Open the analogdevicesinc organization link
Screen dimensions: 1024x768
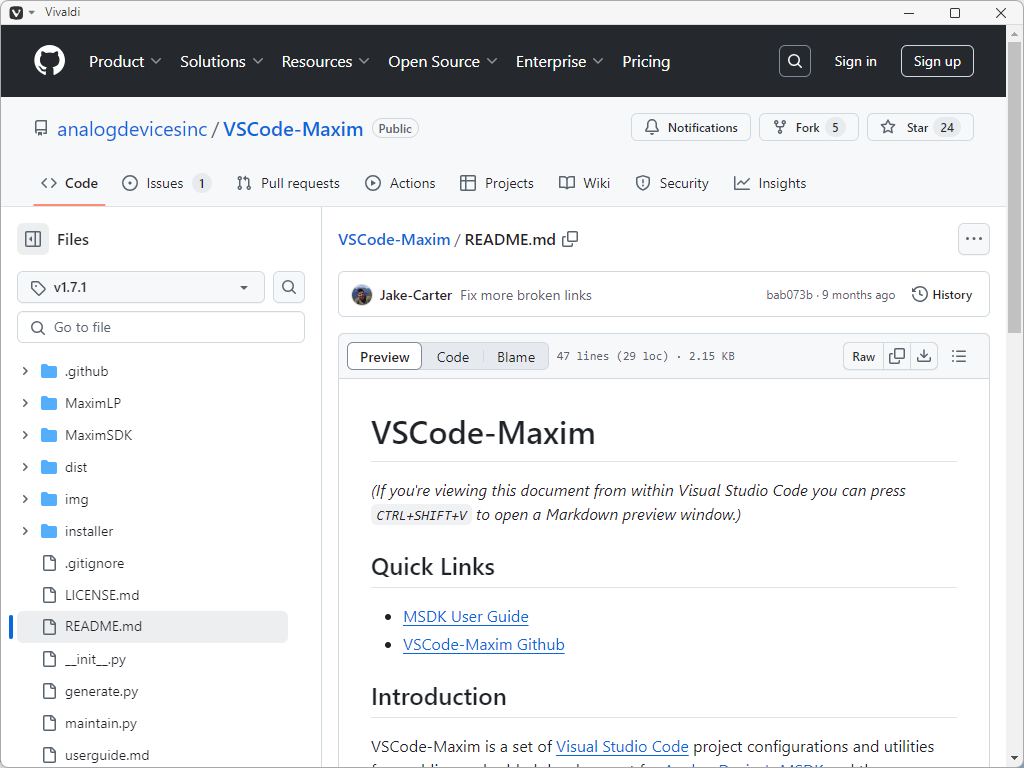point(132,129)
